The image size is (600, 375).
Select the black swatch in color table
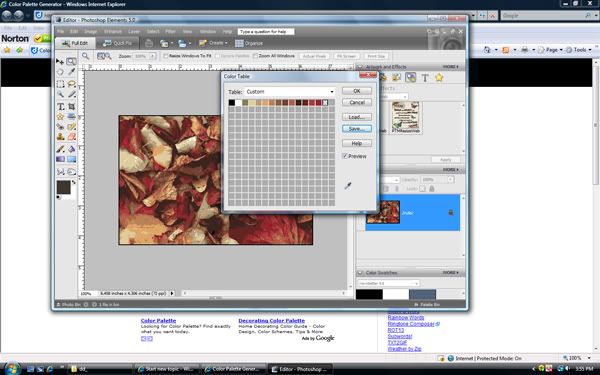coord(232,103)
